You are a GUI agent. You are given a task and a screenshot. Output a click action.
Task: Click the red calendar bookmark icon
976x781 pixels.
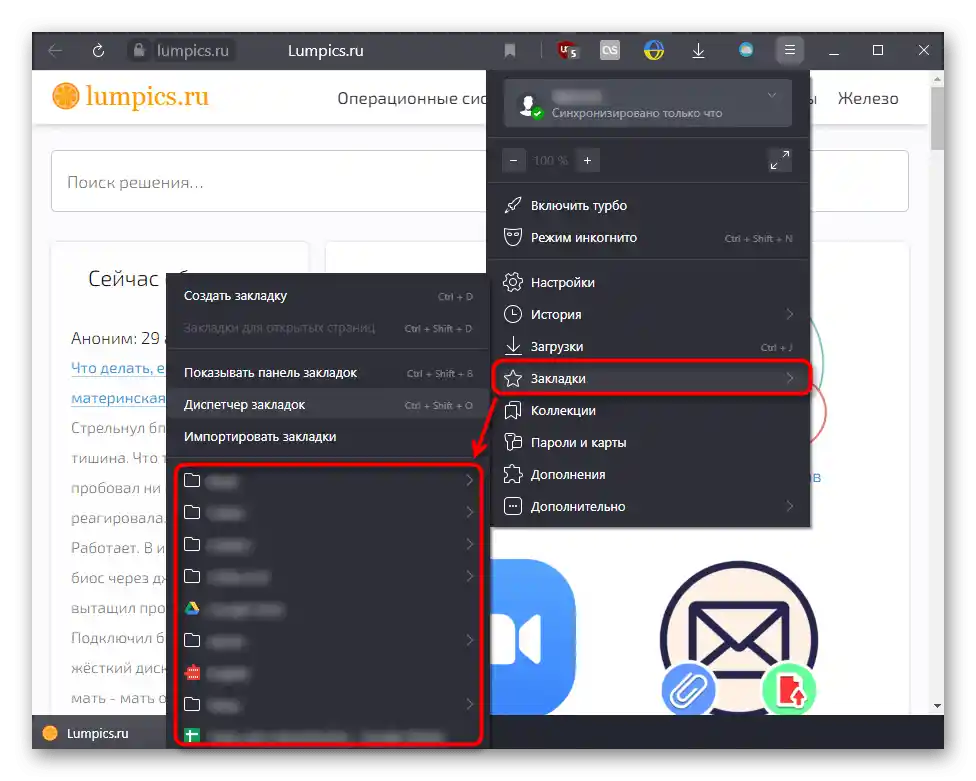click(192, 672)
